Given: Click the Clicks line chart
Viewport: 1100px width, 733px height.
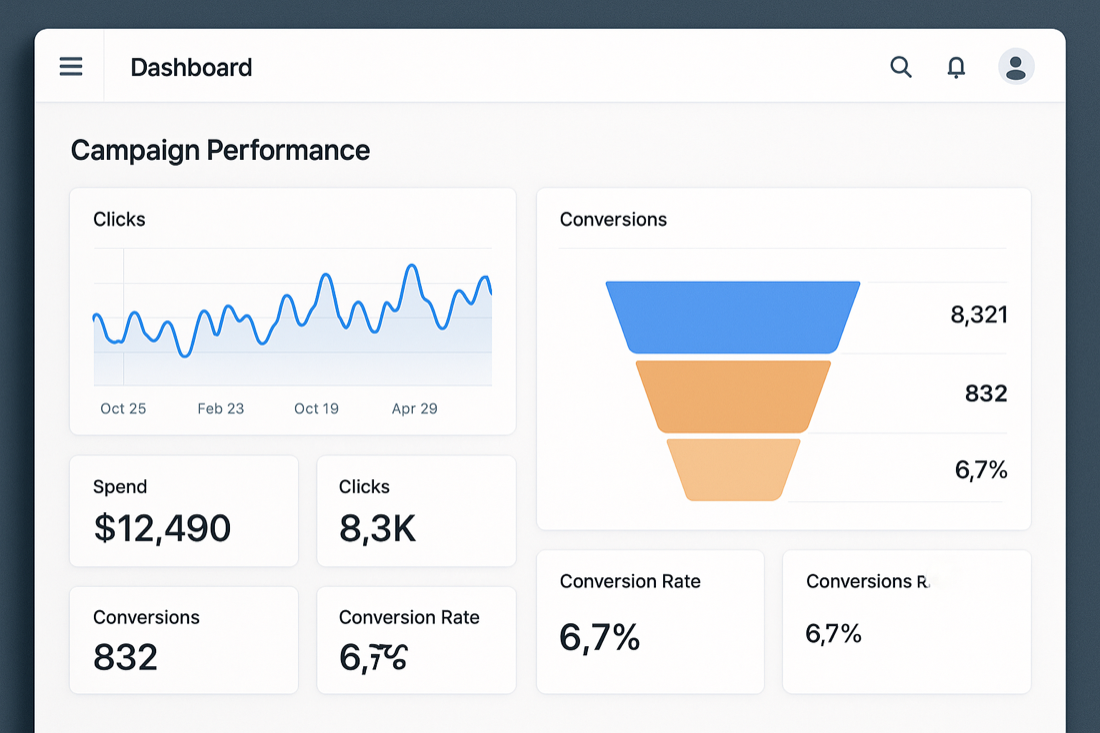Looking at the screenshot, I should pos(293,317).
